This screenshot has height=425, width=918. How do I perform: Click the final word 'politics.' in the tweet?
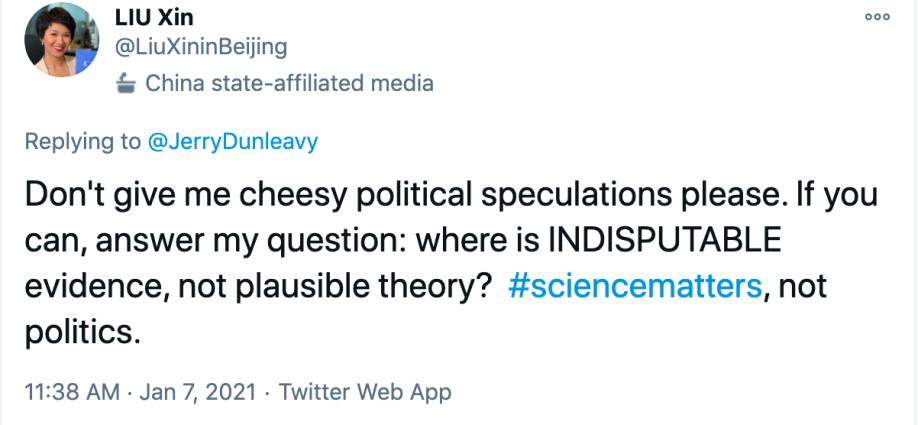click(x=80, y=332)
